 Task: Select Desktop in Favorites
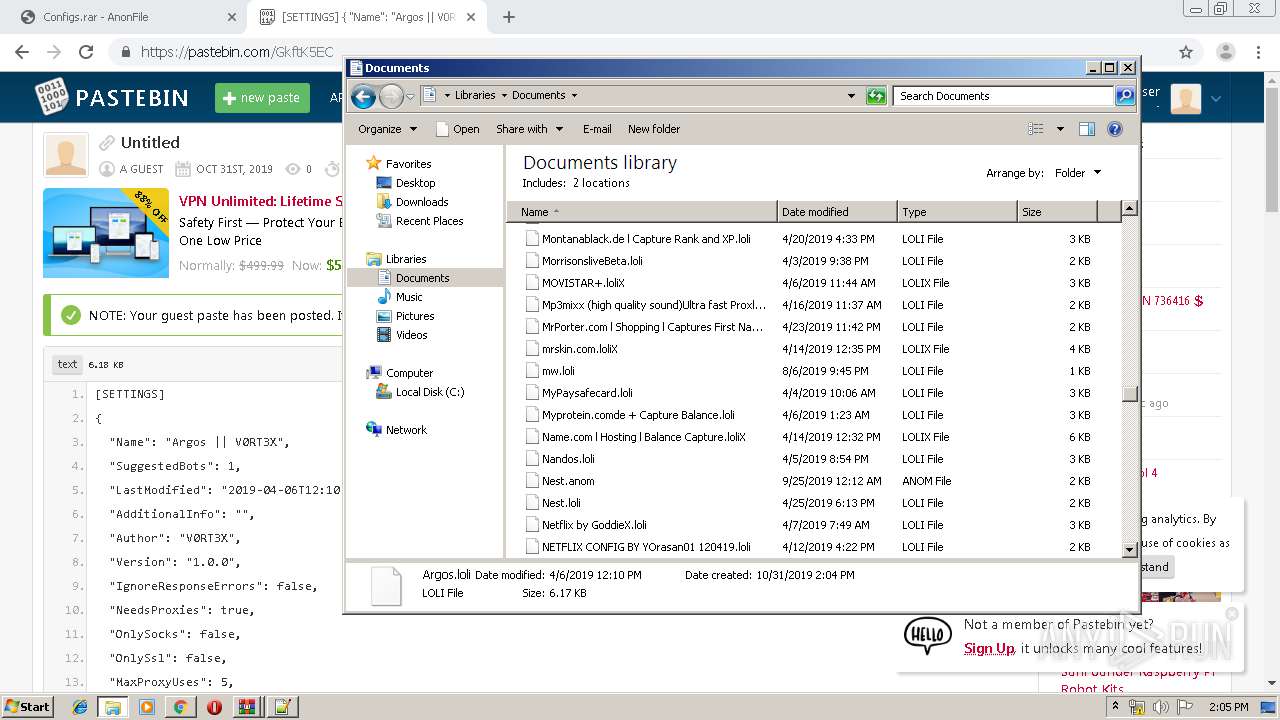415,183
